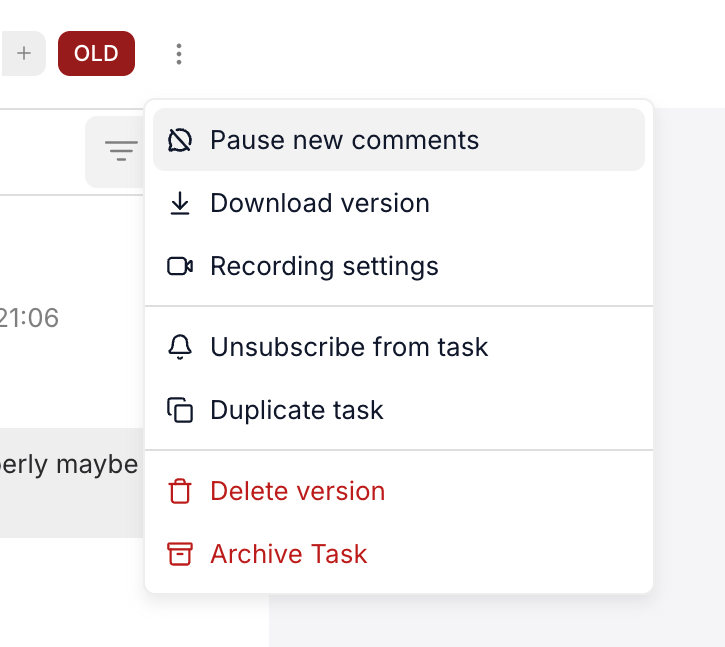Screen dimensions: 725x647
Task: Choose Archive Task from the menu
Action: [x=288, y=554]
